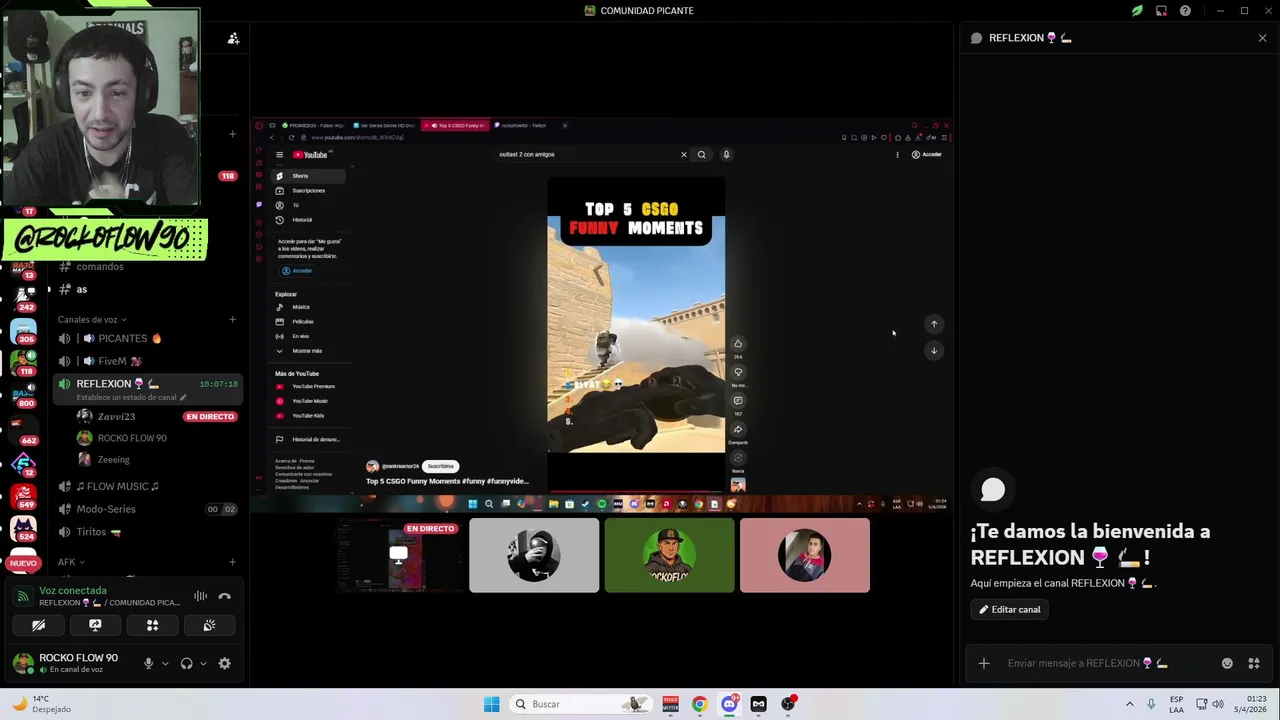Screen dimensions: 1280x720
Task: Open the attachment plus button
Action: 984,663
